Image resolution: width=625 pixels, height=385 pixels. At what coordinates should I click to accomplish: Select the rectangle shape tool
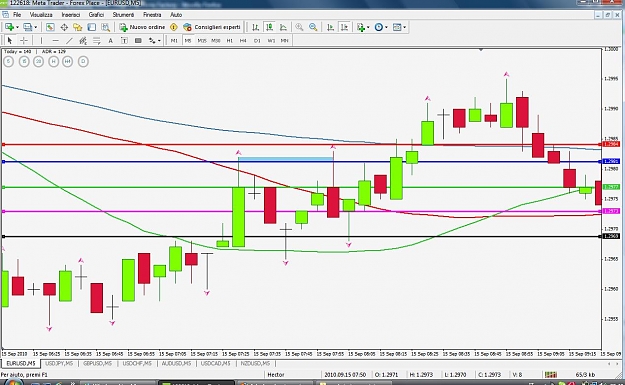pos(138,40)
